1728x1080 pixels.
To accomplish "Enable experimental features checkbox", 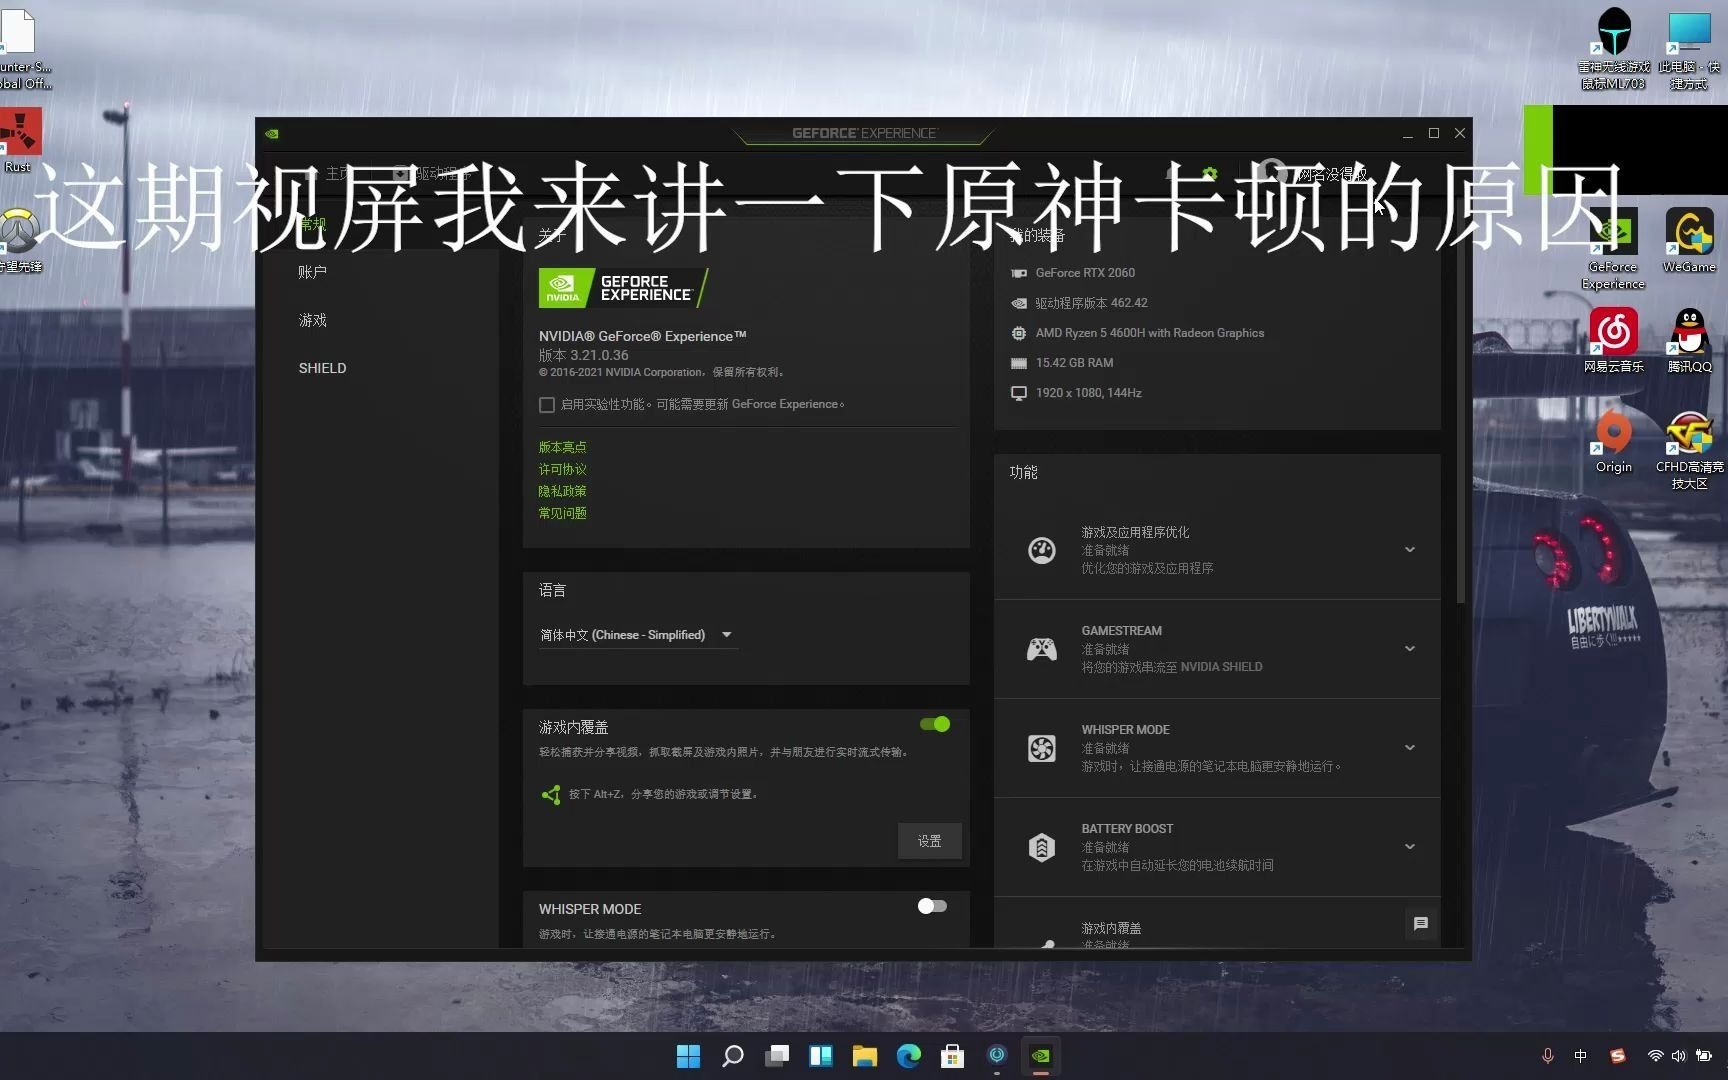I will pos(547,405).
